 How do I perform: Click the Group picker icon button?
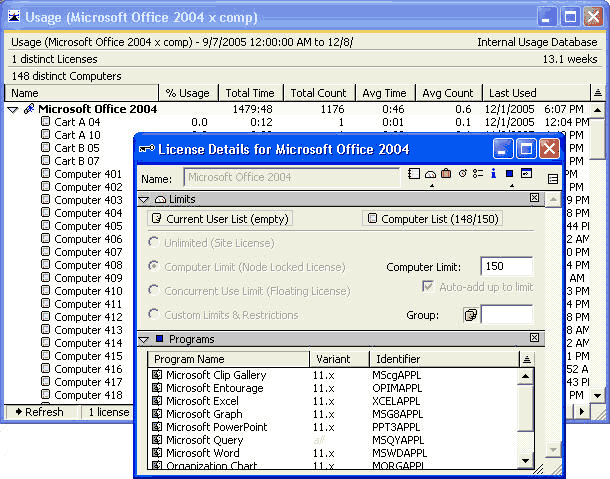(471, 314)
